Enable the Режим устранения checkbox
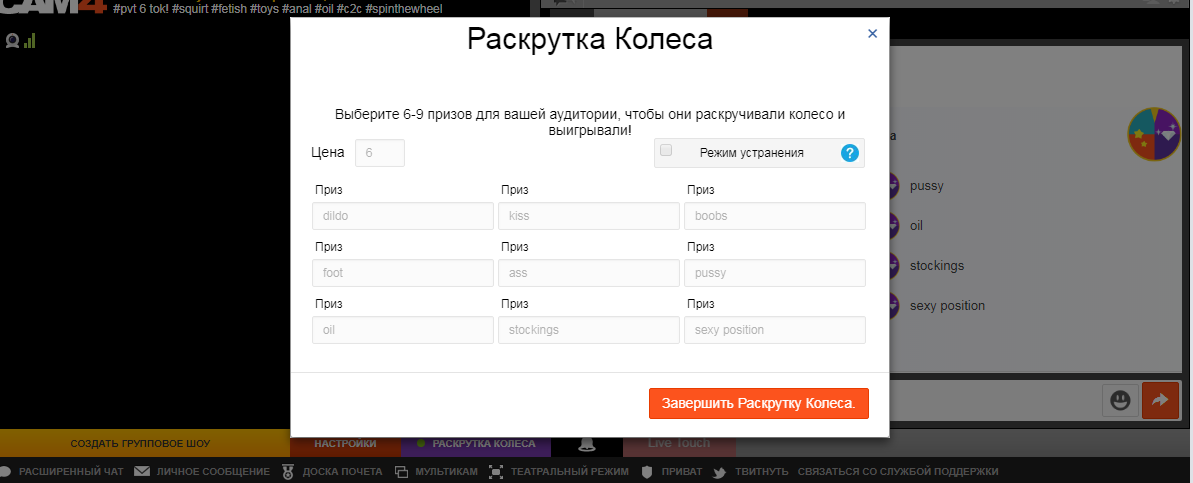 [x=667, y=150]
